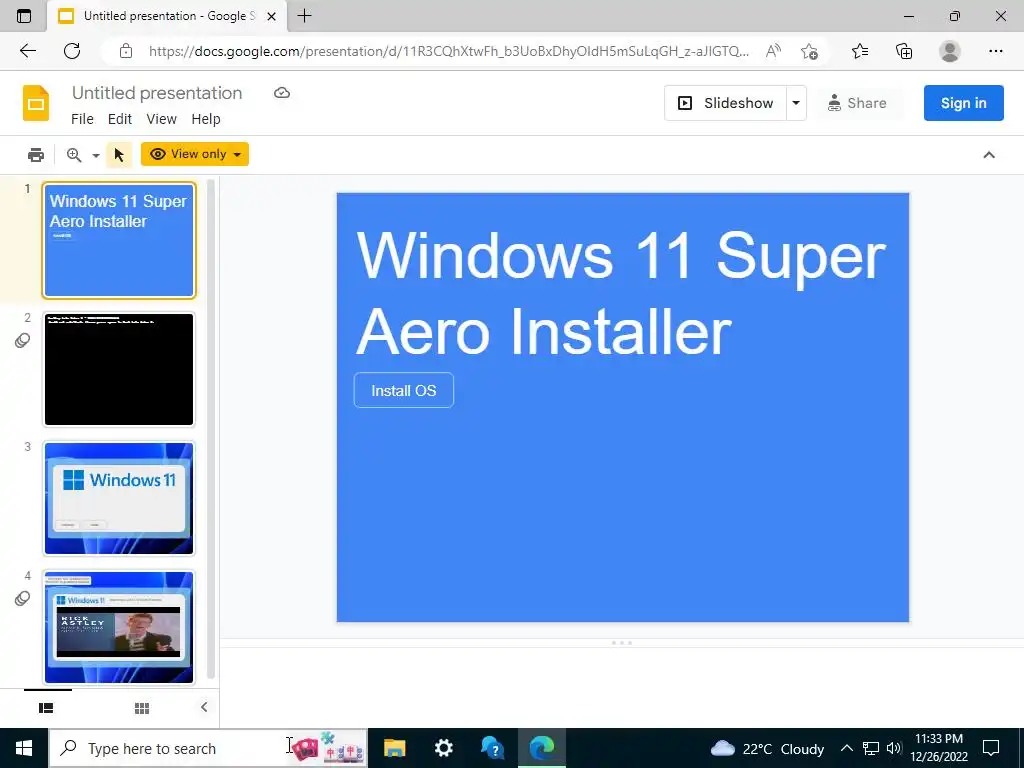Click the Google Slides logo icon
The width and height of the screenshot is (1024, 768).
pyautogui.click(x=36, y=103)
